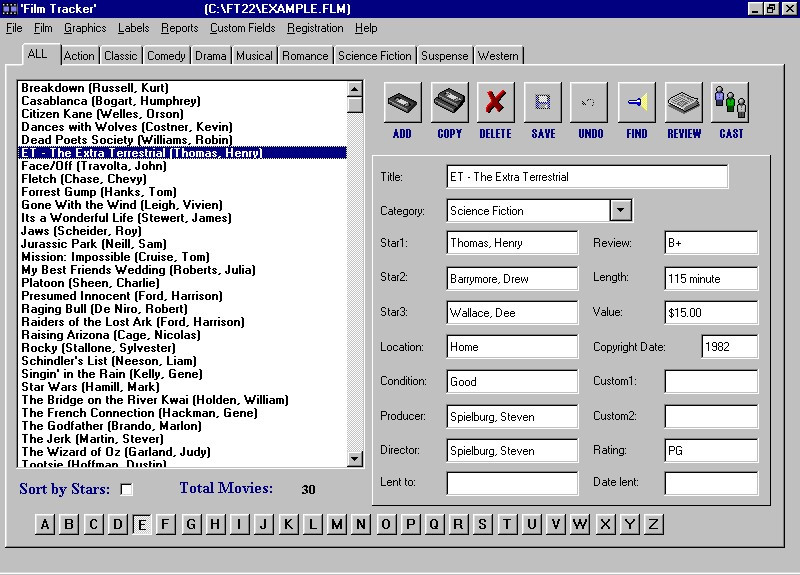
Task: Switch to the Classic tab
Action: click(x=121, y=56)
